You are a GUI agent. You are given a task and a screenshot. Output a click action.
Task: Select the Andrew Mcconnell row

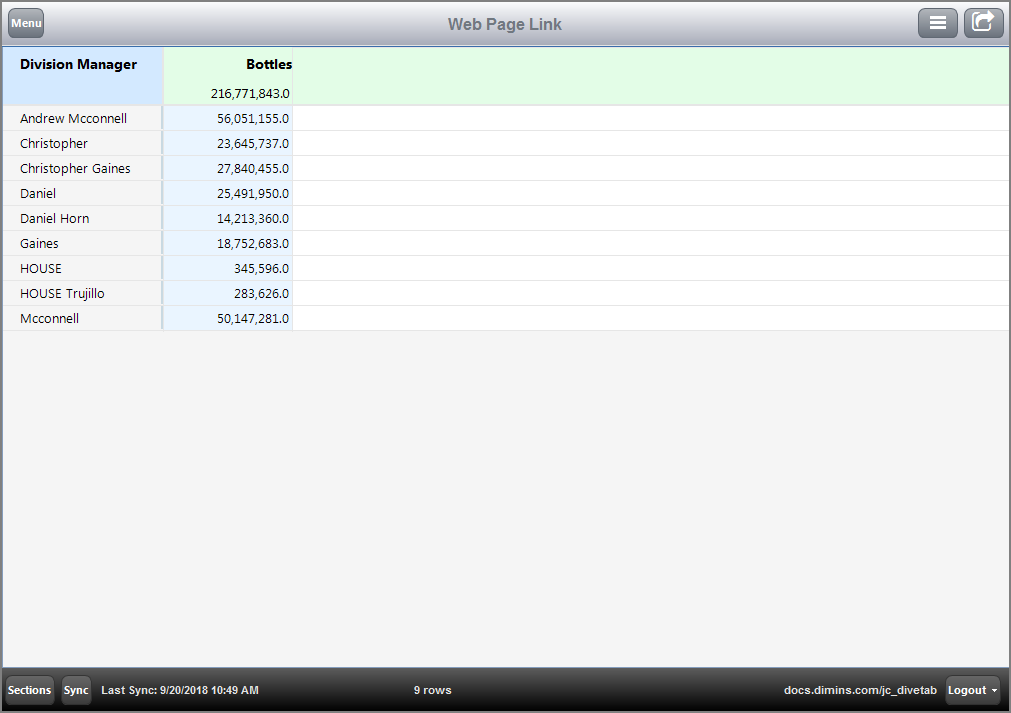(x=74, y=118)
